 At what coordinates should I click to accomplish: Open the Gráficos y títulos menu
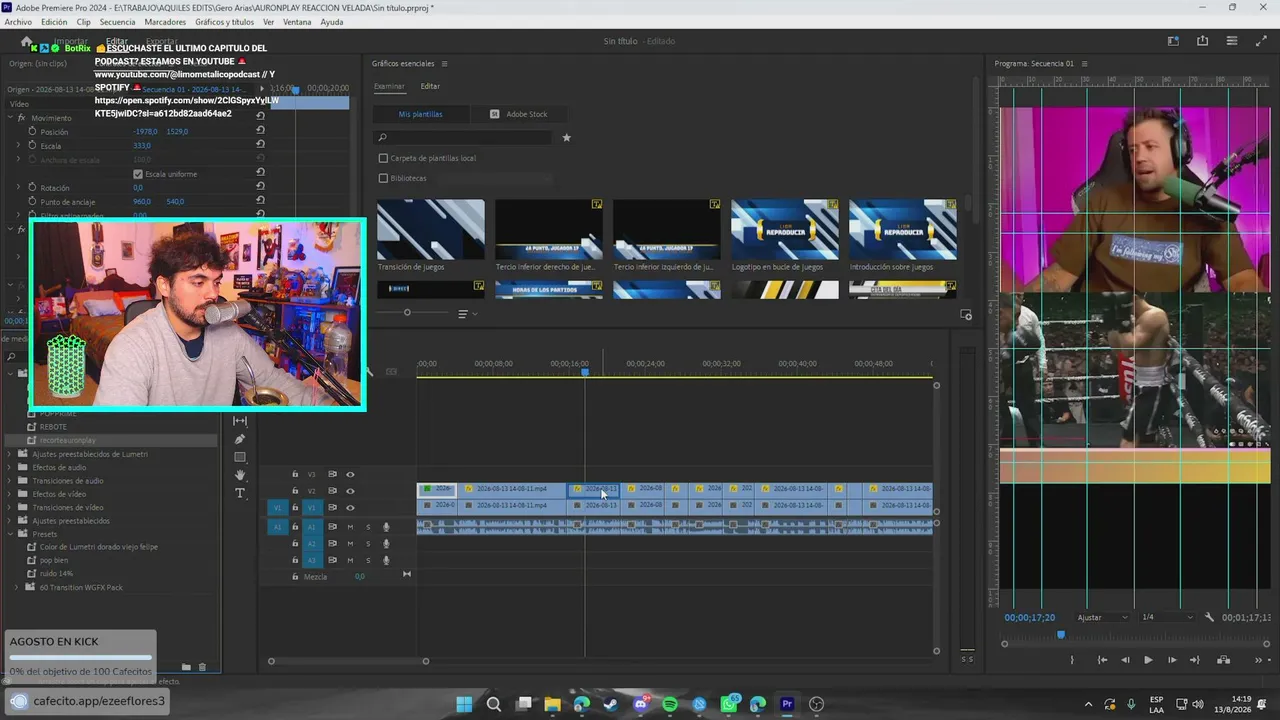224,22
